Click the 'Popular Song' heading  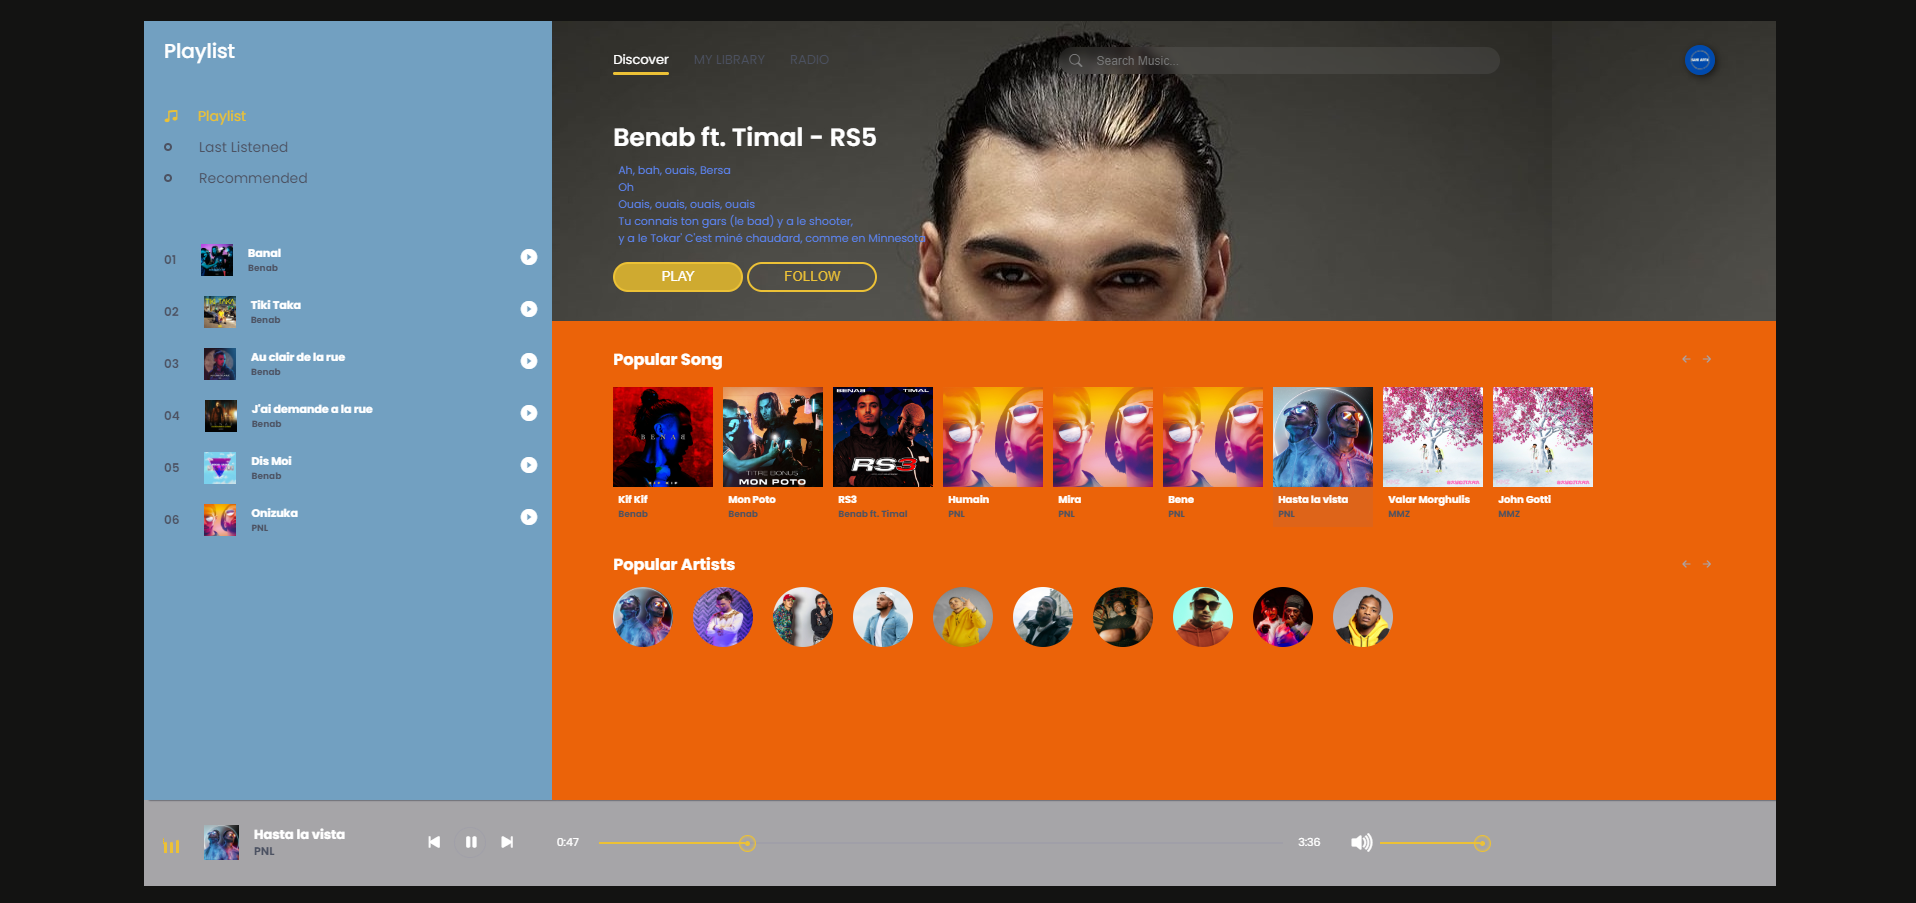coord(667,360)
